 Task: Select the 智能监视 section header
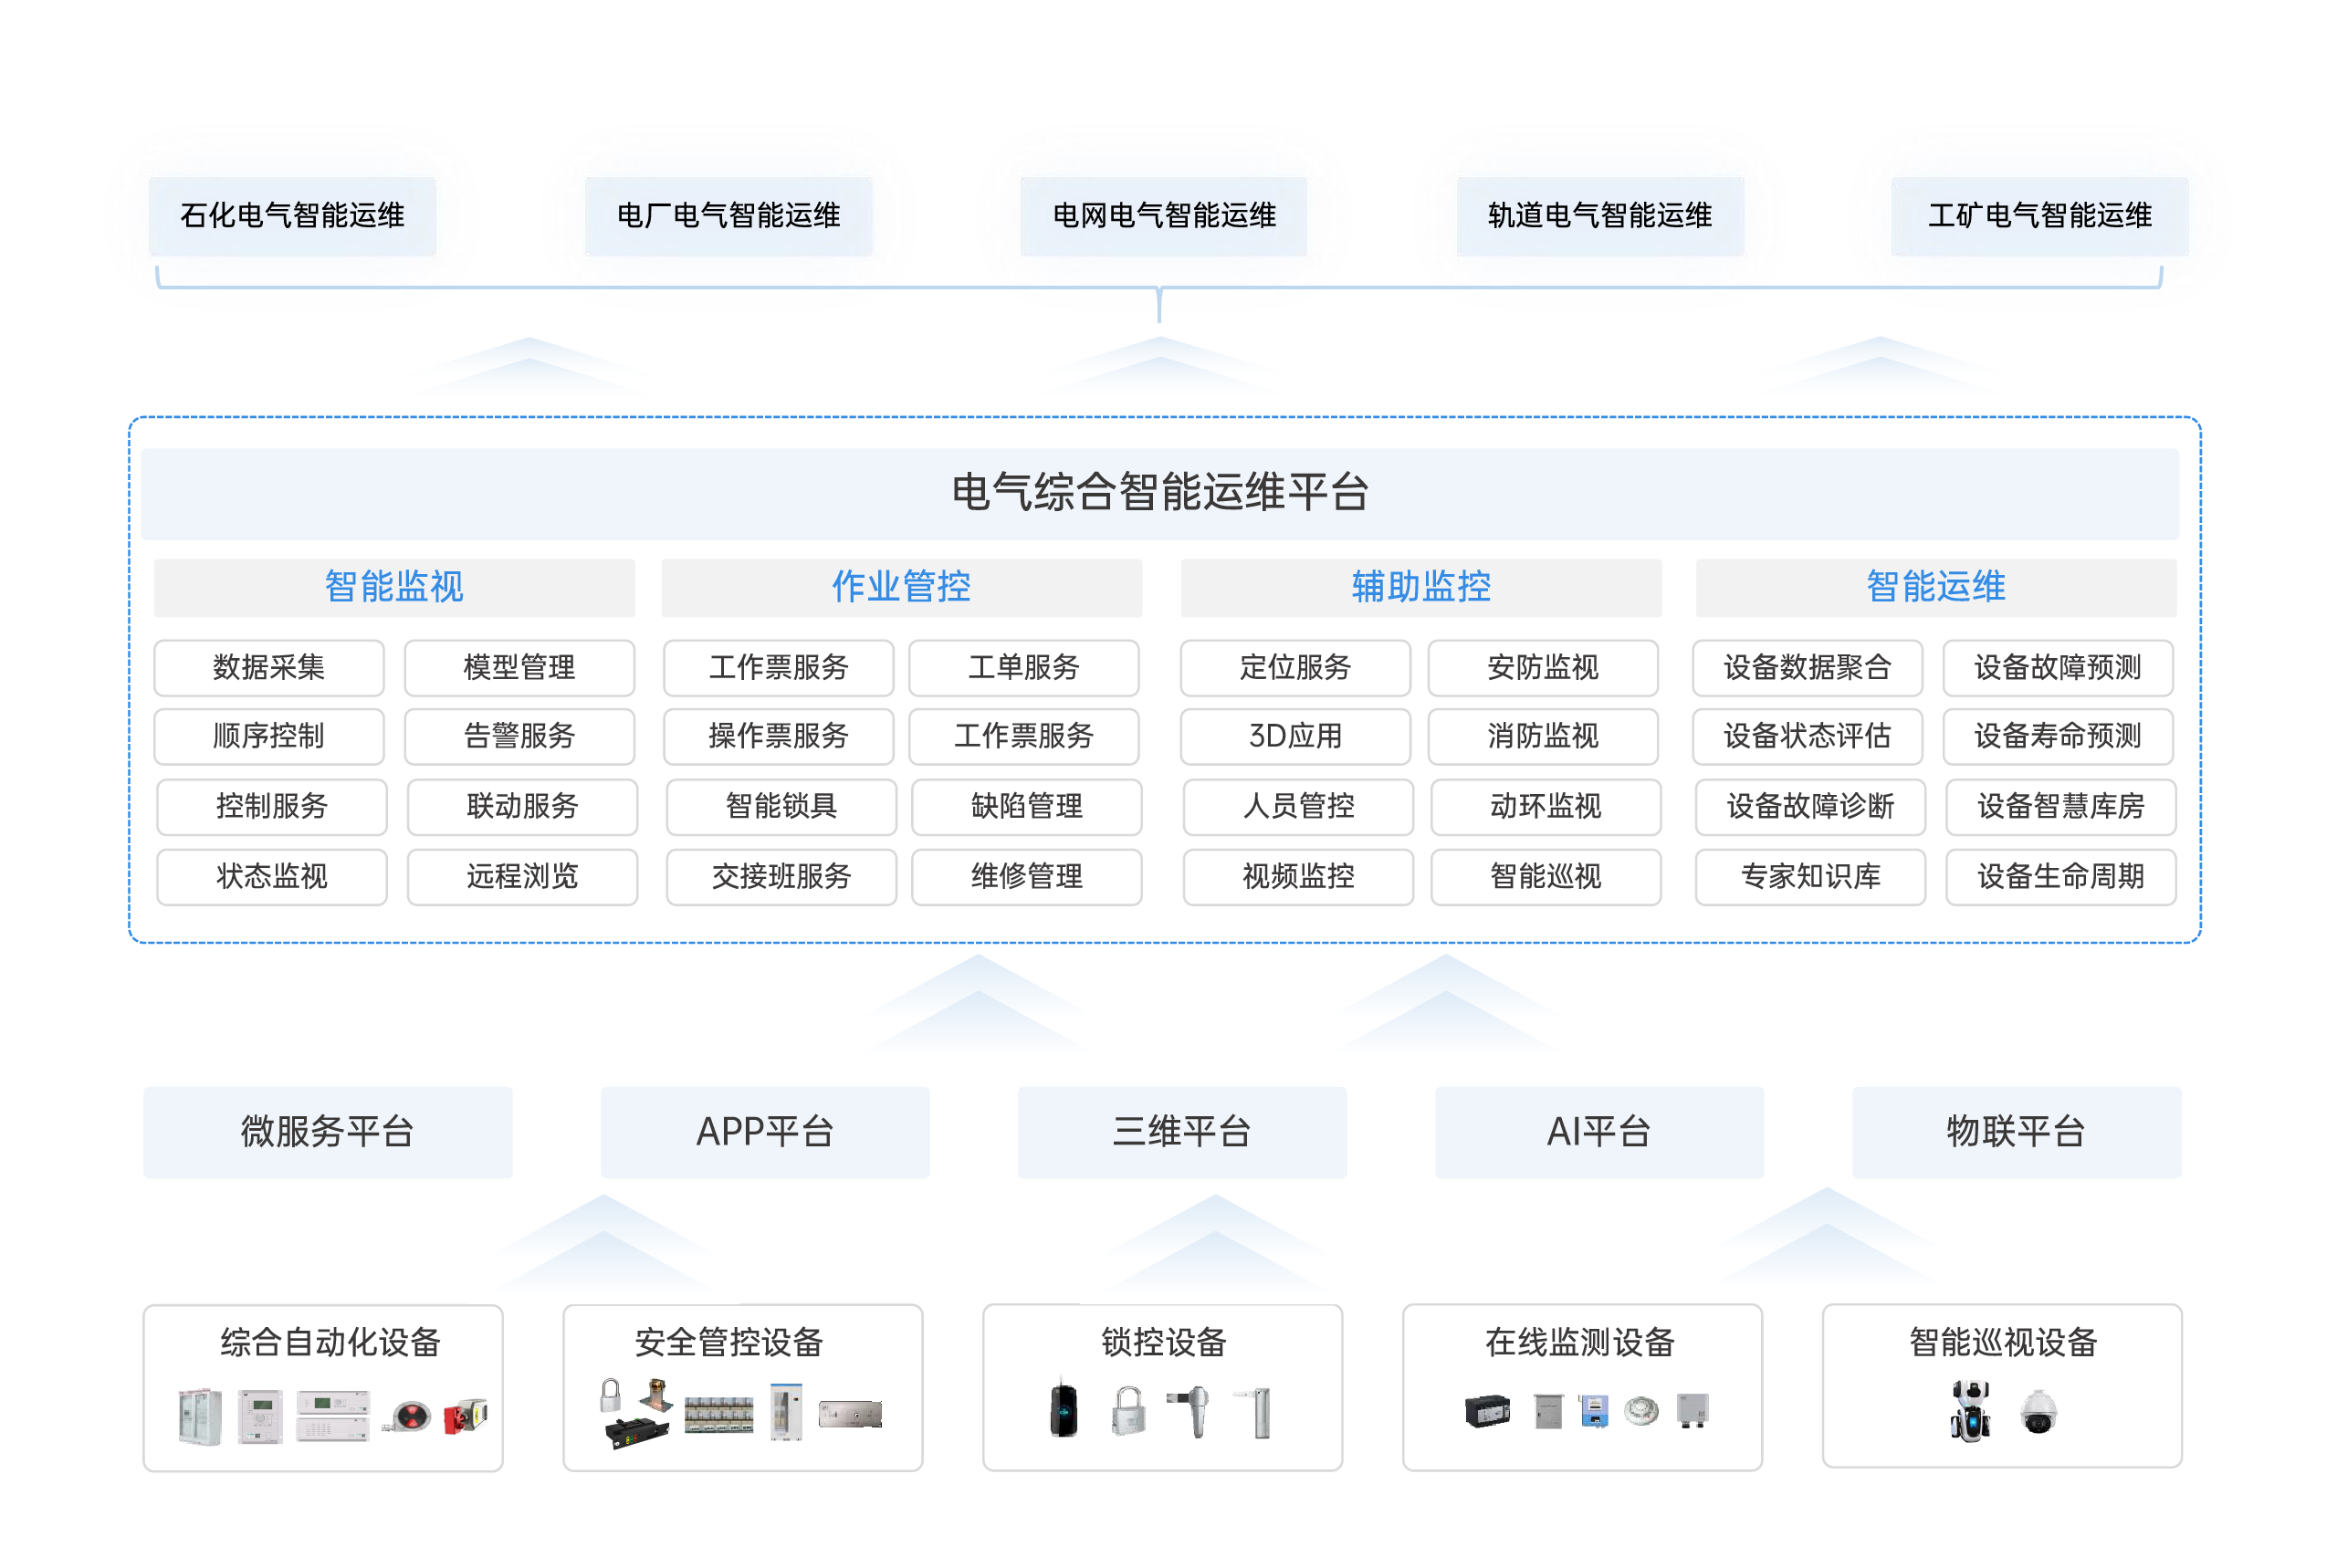point(394,587)
